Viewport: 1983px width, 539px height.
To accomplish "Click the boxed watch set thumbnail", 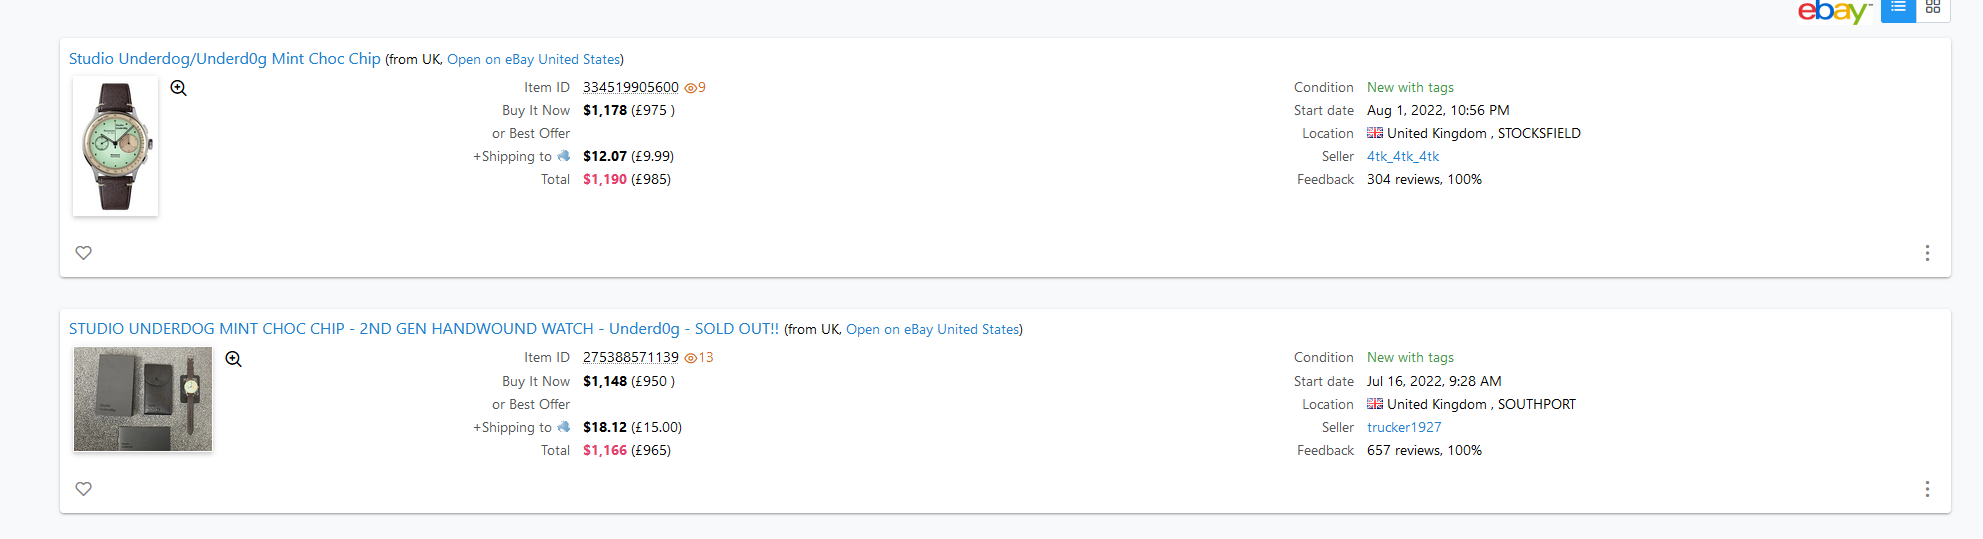I will (x=143, y=399).
